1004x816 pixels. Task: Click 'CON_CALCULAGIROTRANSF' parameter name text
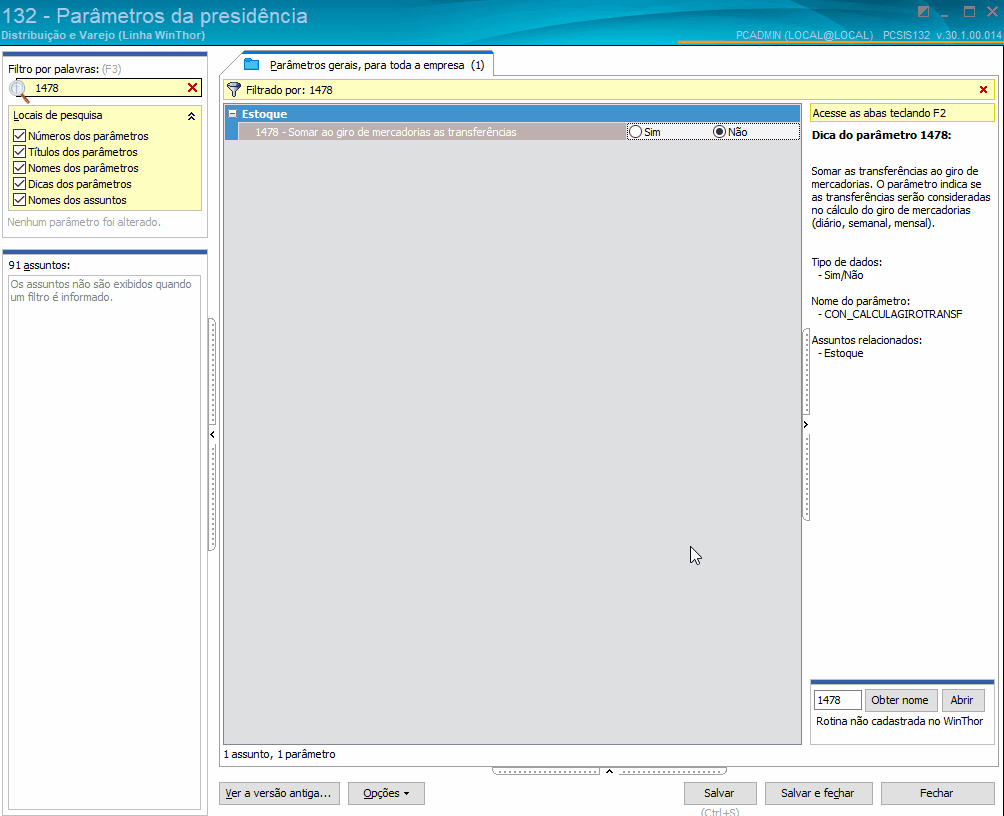(893, 314)
